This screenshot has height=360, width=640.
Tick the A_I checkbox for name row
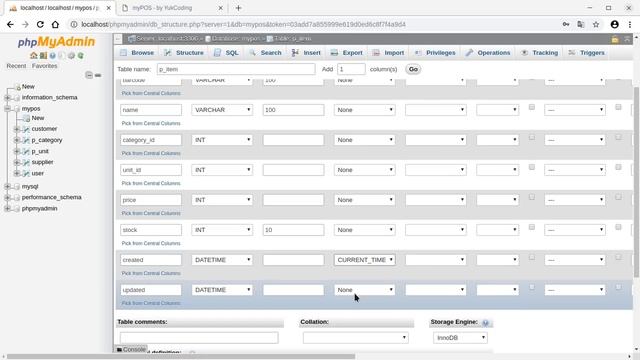tap(618, 107)
